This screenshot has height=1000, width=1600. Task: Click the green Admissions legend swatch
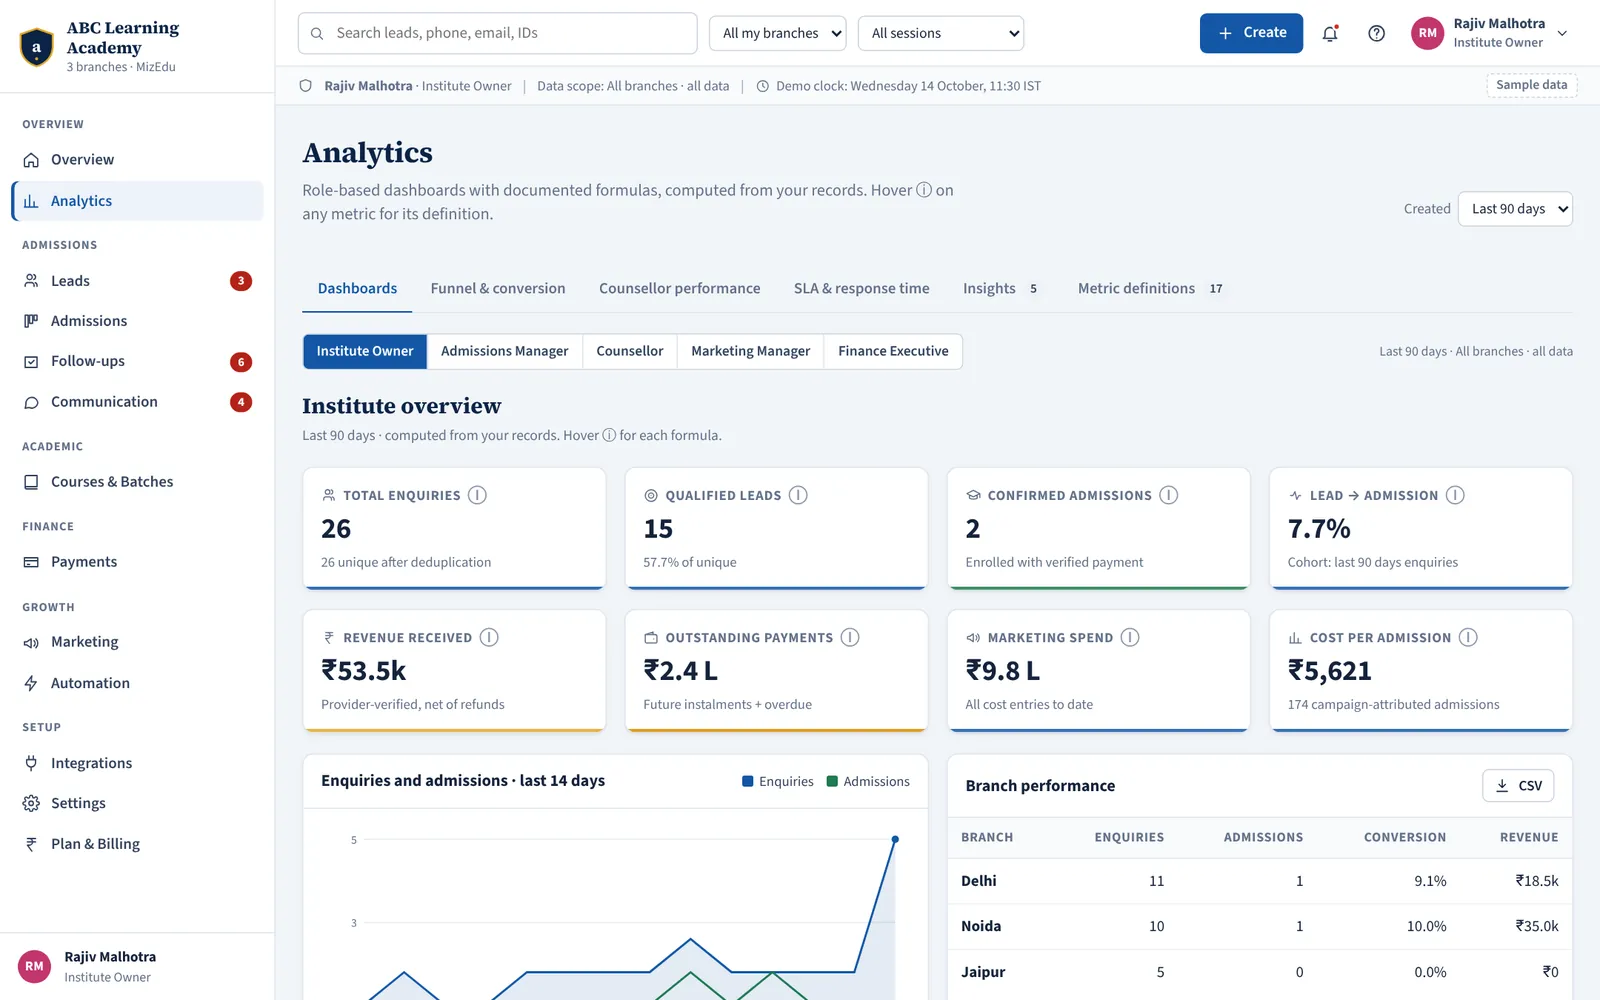[x=832, y=781]
